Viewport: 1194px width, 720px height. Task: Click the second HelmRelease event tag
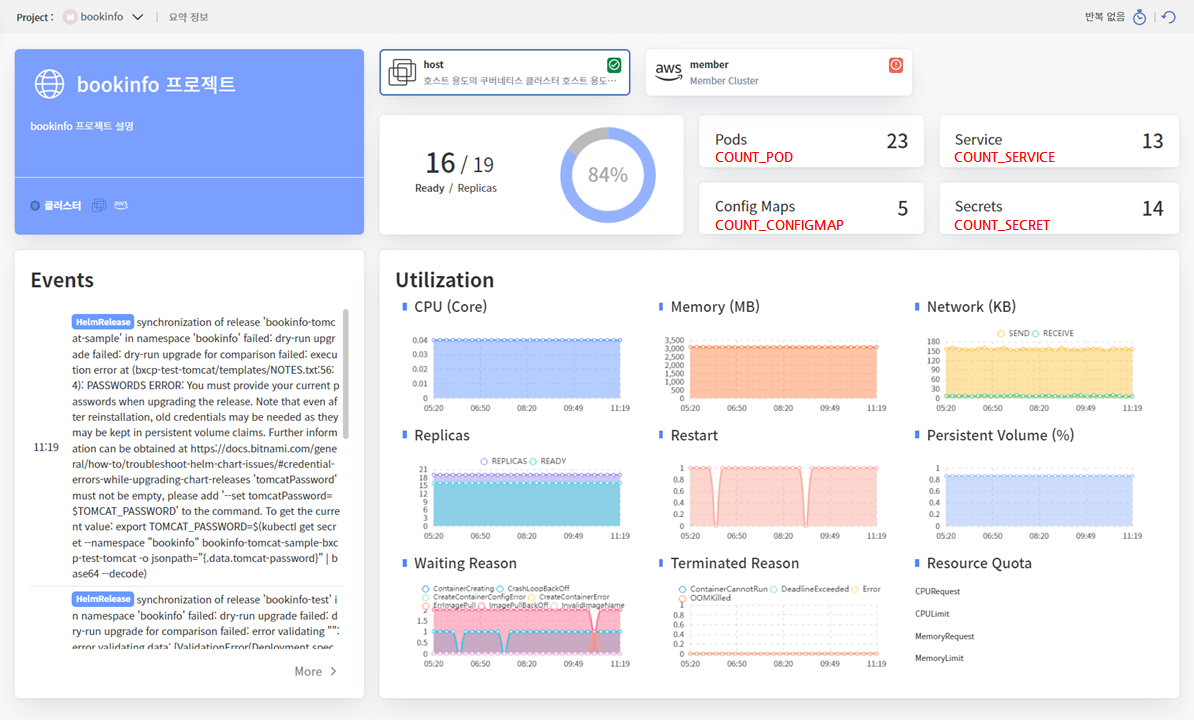(103, 599)
